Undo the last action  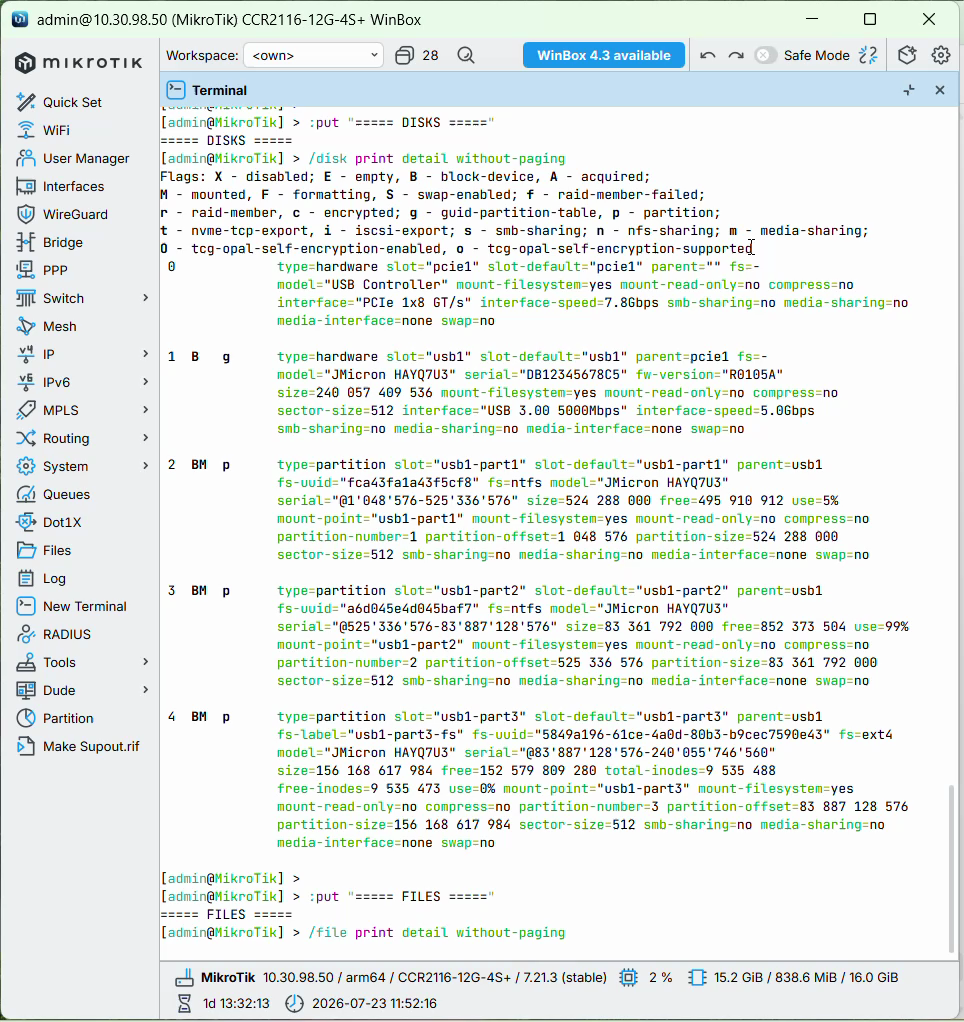[708, 55]
